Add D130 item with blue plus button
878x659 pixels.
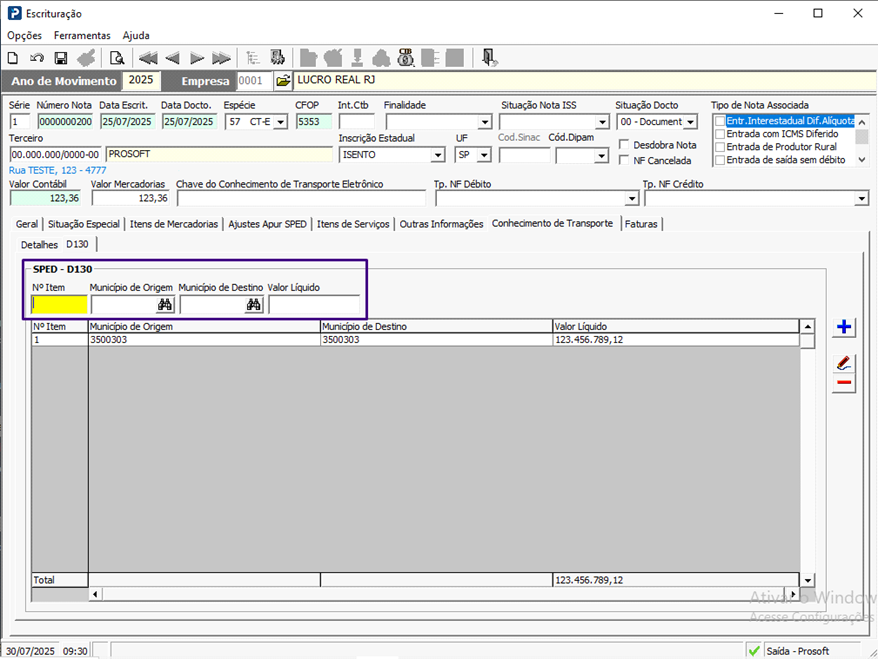coord(844,327)
